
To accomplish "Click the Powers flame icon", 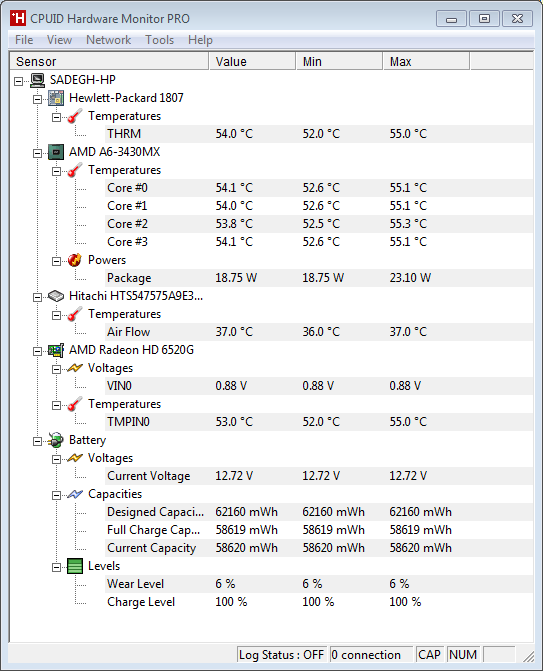I will 74,260.
